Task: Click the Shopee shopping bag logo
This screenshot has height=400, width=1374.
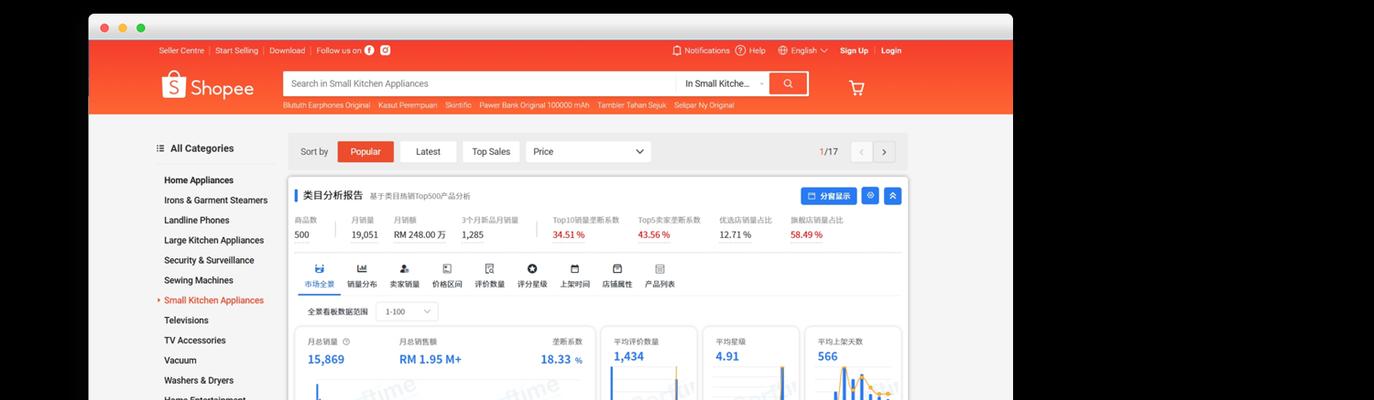Action: [175, 86]
